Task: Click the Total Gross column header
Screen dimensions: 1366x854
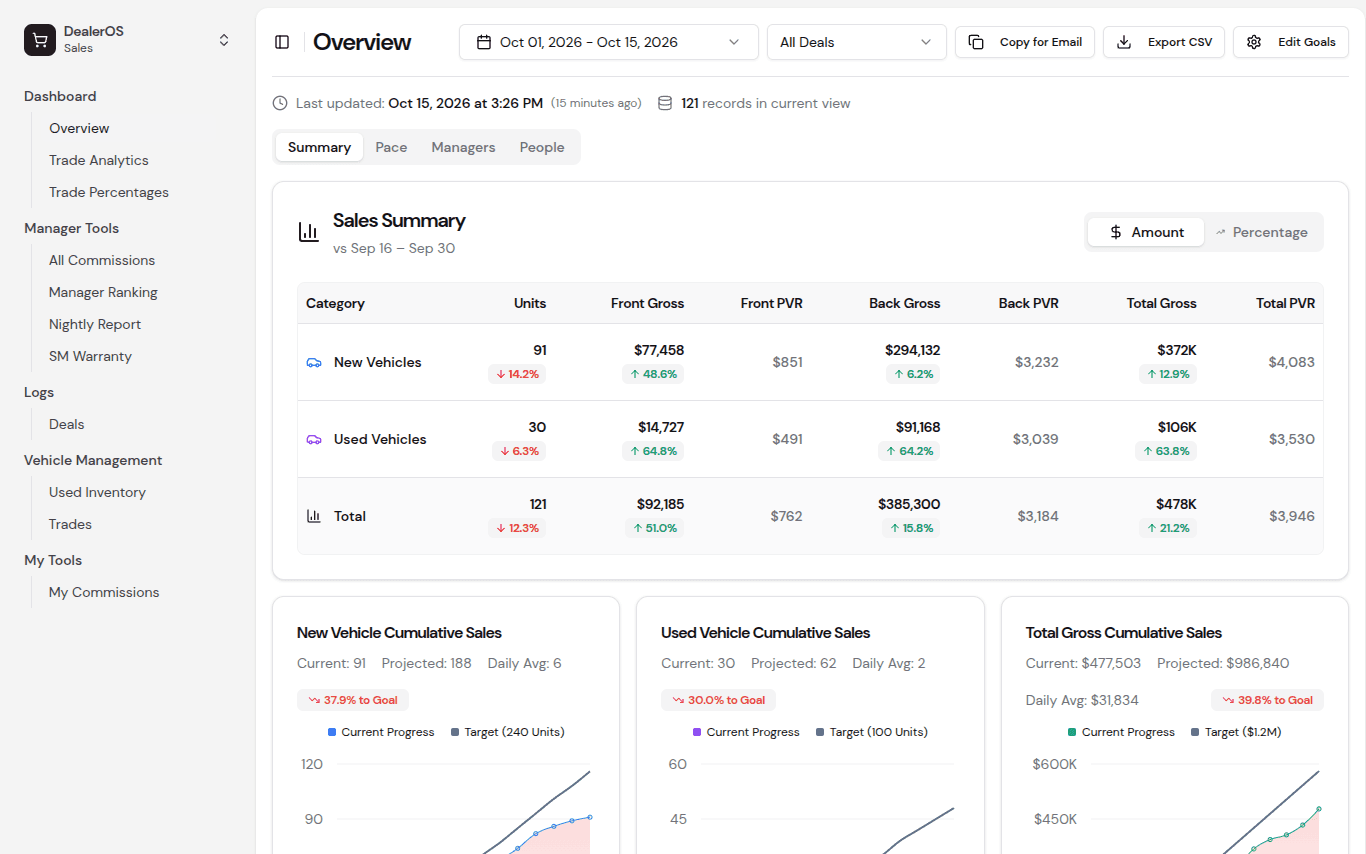Action: pos(1161,303)
